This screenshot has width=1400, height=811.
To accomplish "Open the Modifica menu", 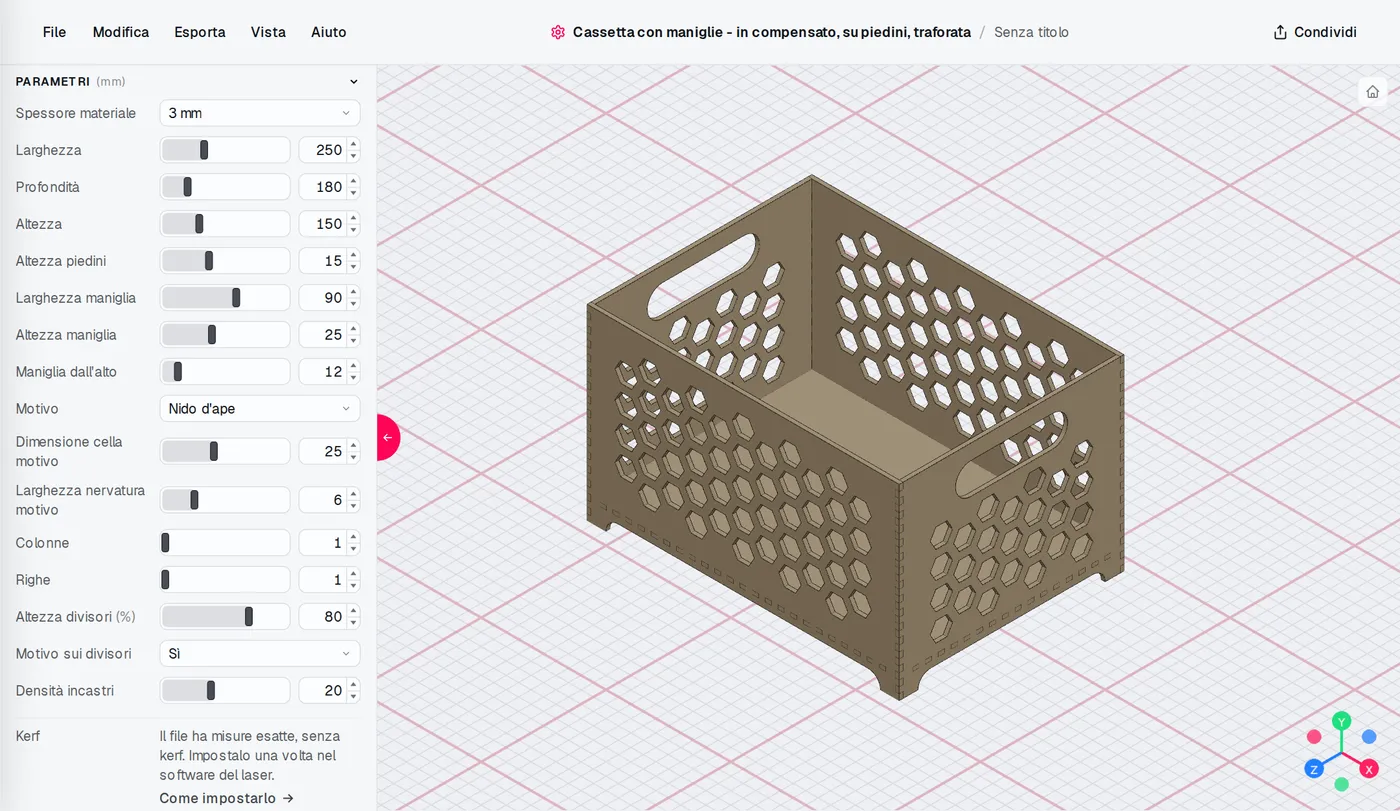I will [x=121, y=32].
